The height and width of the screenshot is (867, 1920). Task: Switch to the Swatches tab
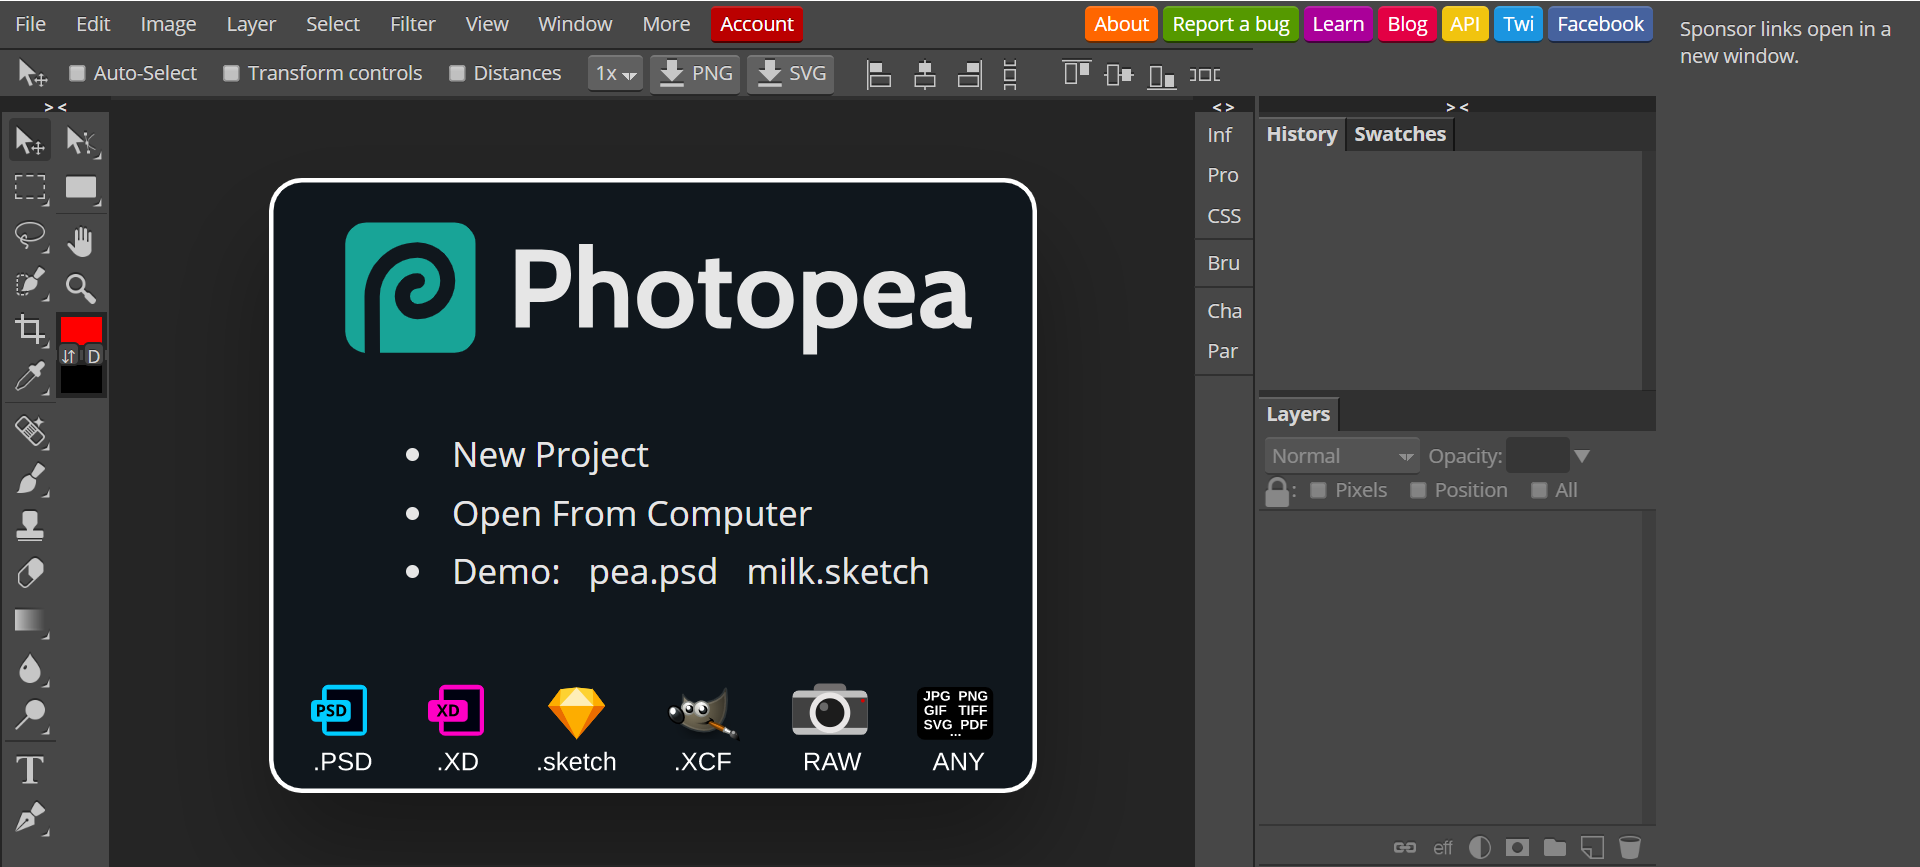(1400, 134)
